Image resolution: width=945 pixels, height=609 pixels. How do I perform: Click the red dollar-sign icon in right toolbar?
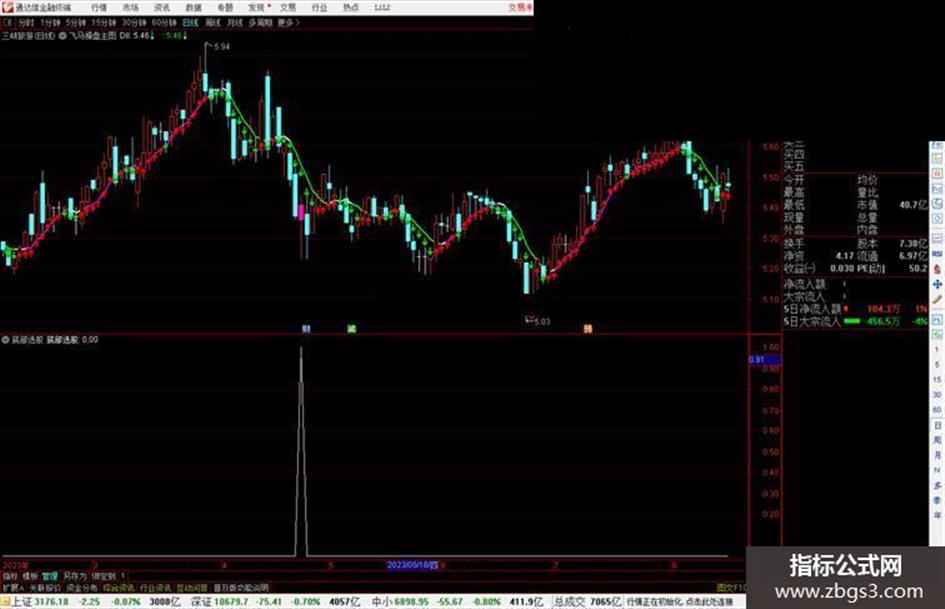point(937,268)
